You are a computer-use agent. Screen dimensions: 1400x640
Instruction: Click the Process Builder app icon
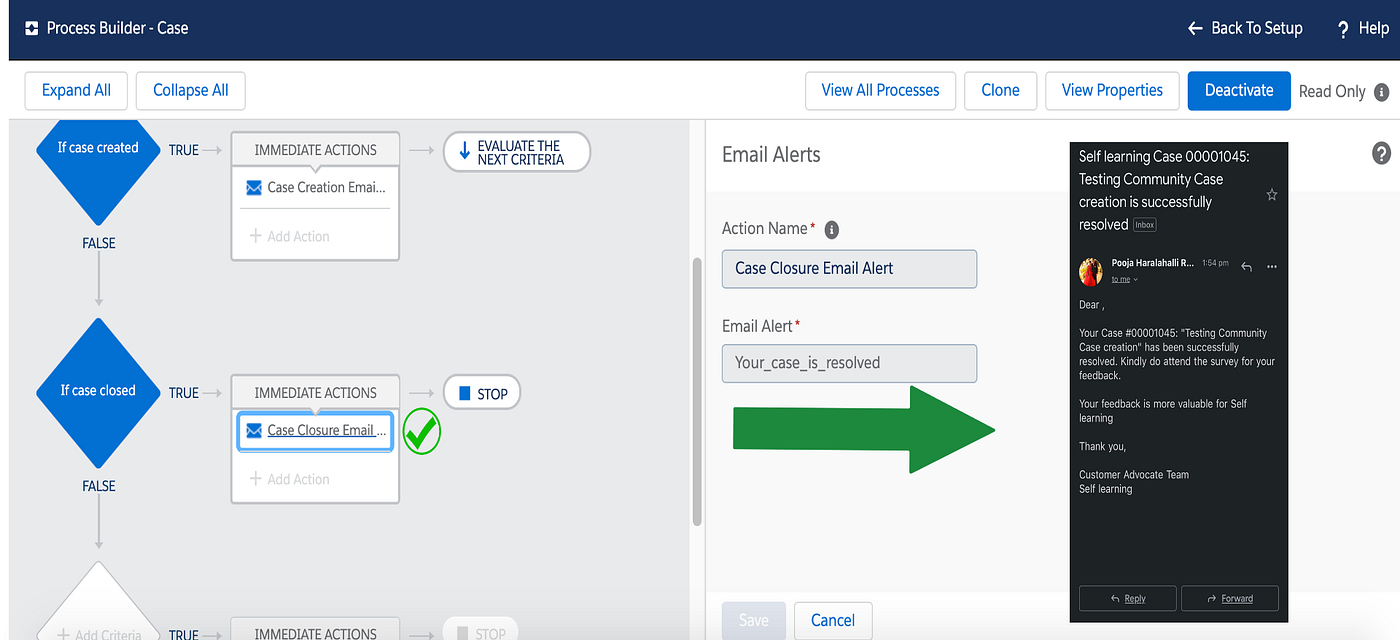point(31,28)
